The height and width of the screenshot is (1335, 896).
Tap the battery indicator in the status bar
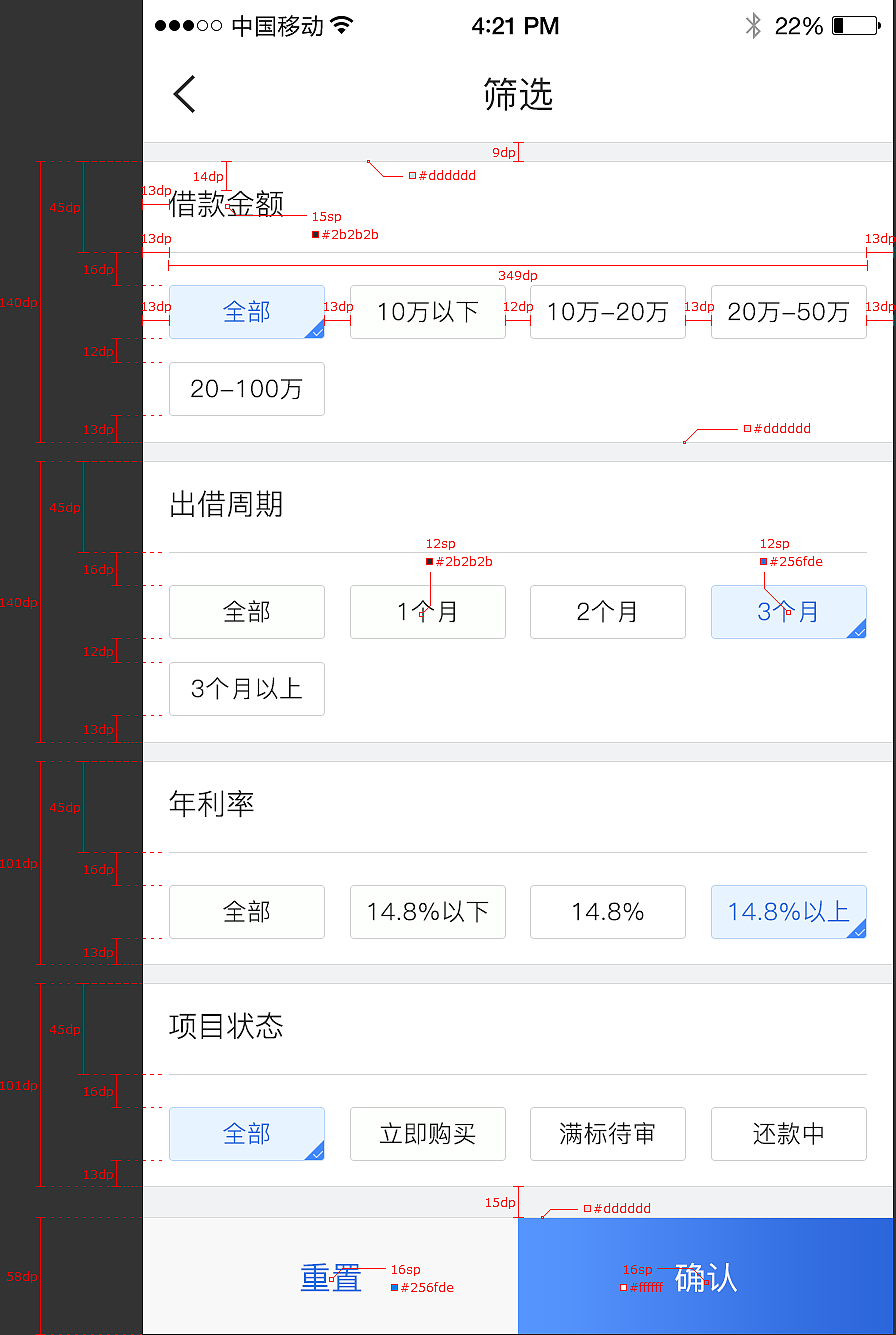point(855,25)
